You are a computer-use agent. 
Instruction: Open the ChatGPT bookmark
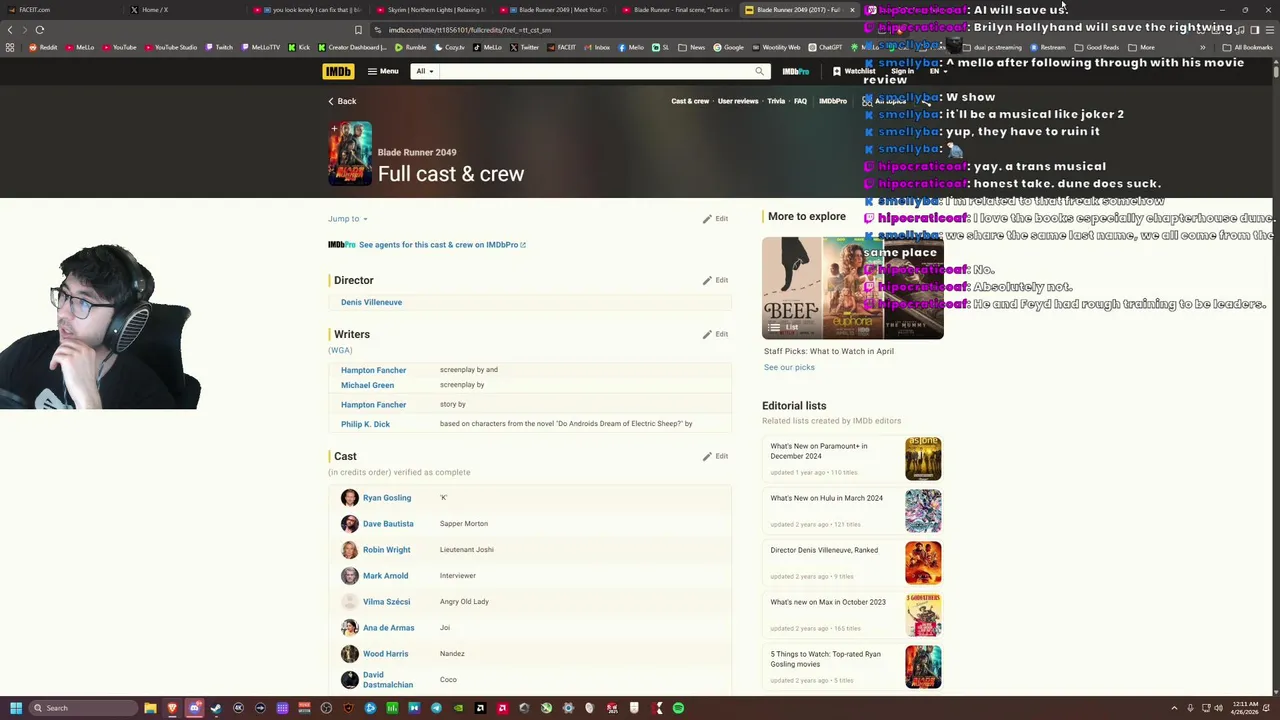[x=825, y=47]
